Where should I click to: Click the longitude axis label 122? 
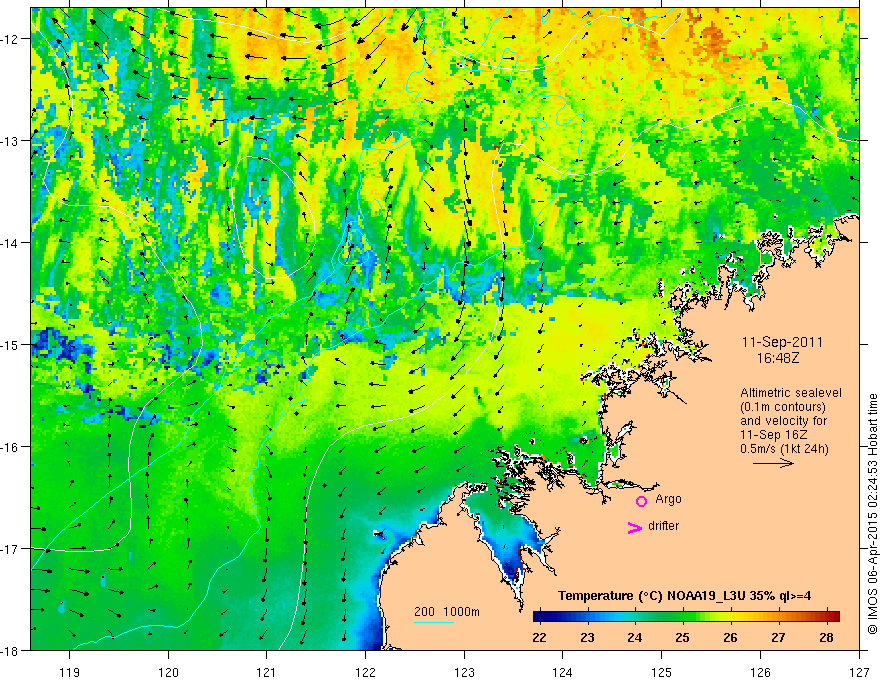pyautogui.click(x=365, y=672)
